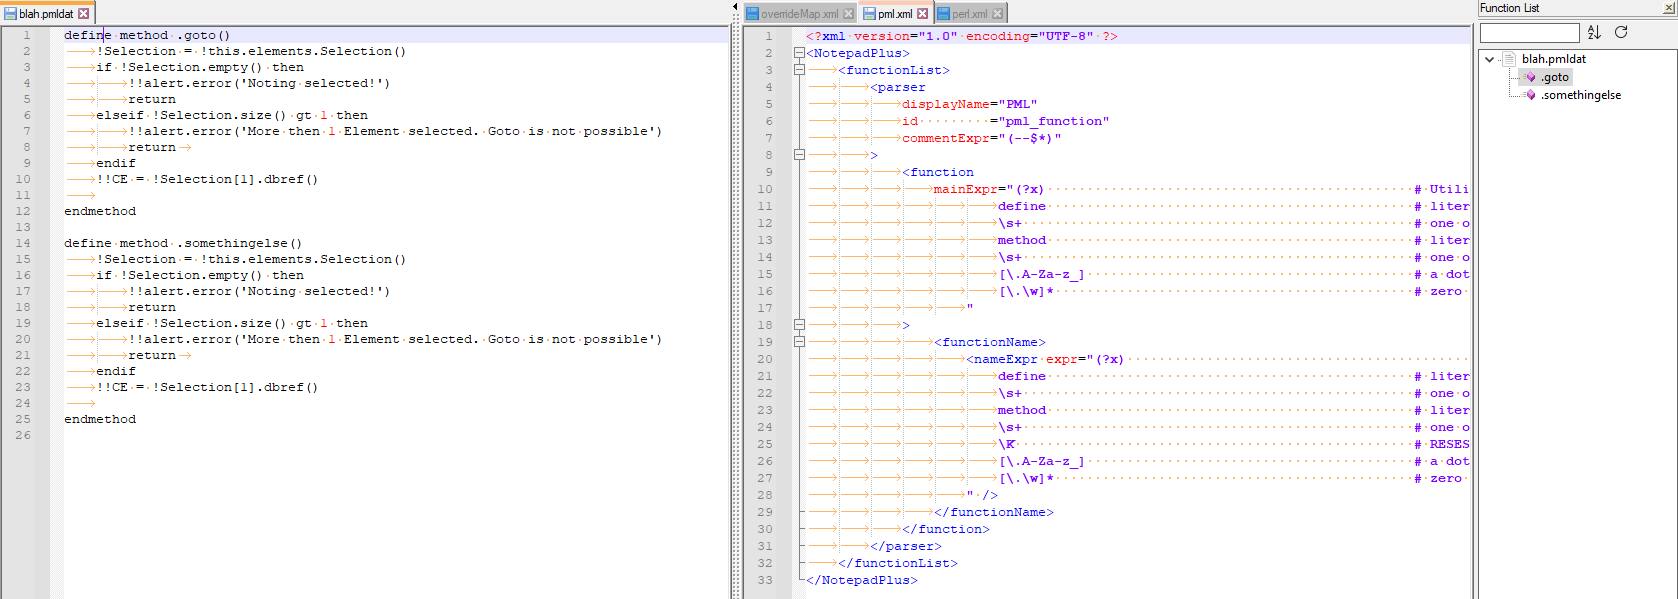Click 'id="pml_function"' attribute in pml.xml
Screen dimensions: 1678x599
tap(1005, 121)
